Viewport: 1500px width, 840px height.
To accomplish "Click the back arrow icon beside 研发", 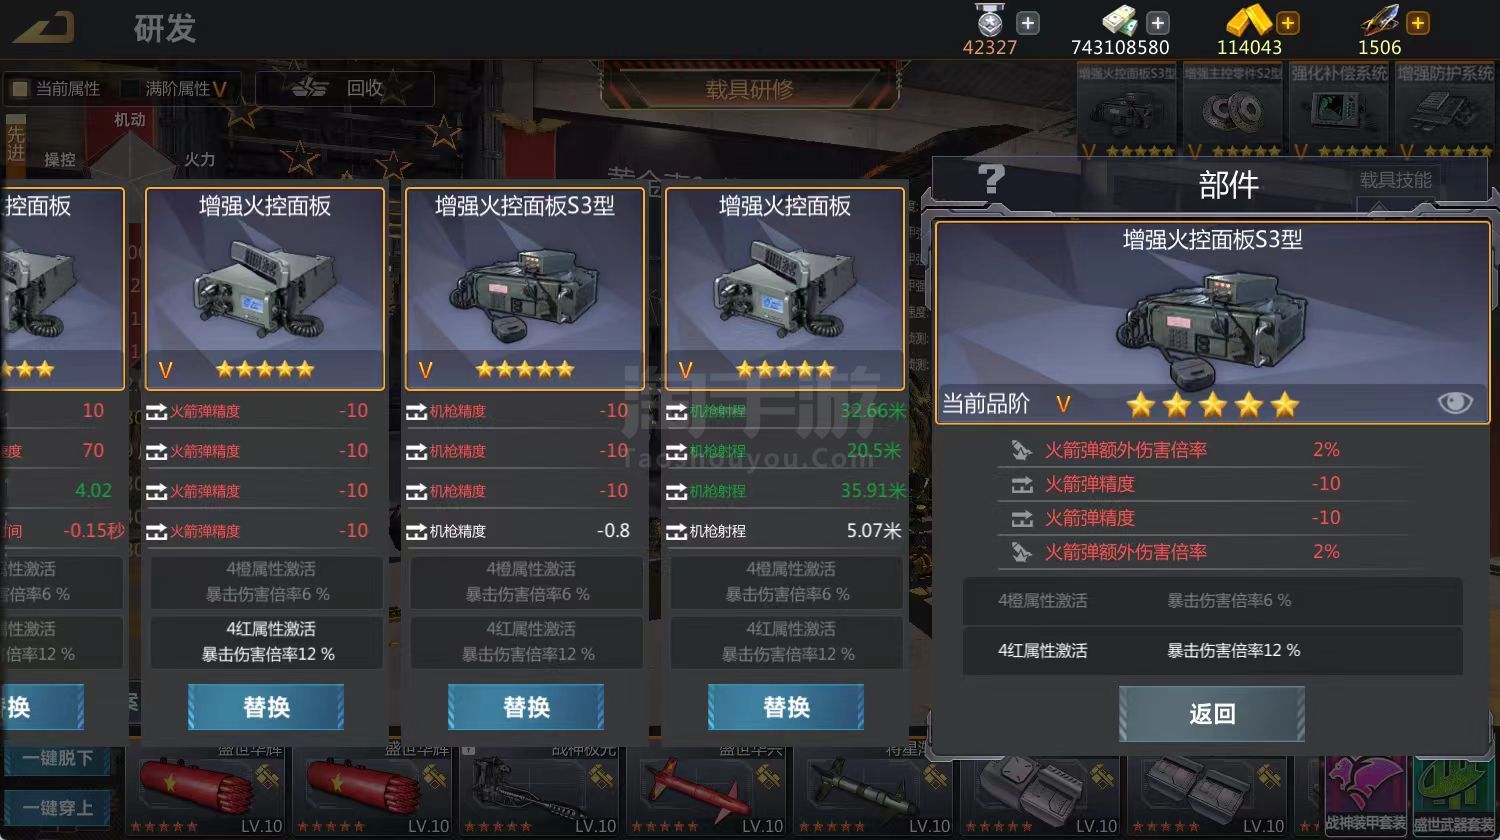I will (44, 27).
